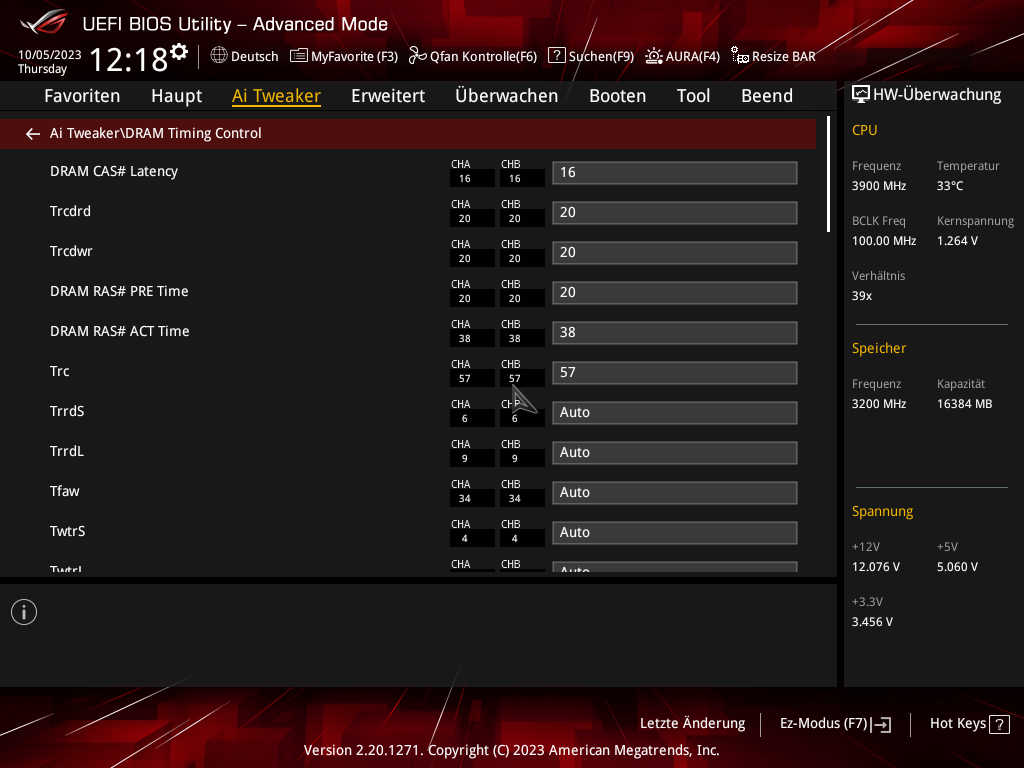Click Letzte Änderung button
This screenshot has width=1024, height=768.
[692, 724]
